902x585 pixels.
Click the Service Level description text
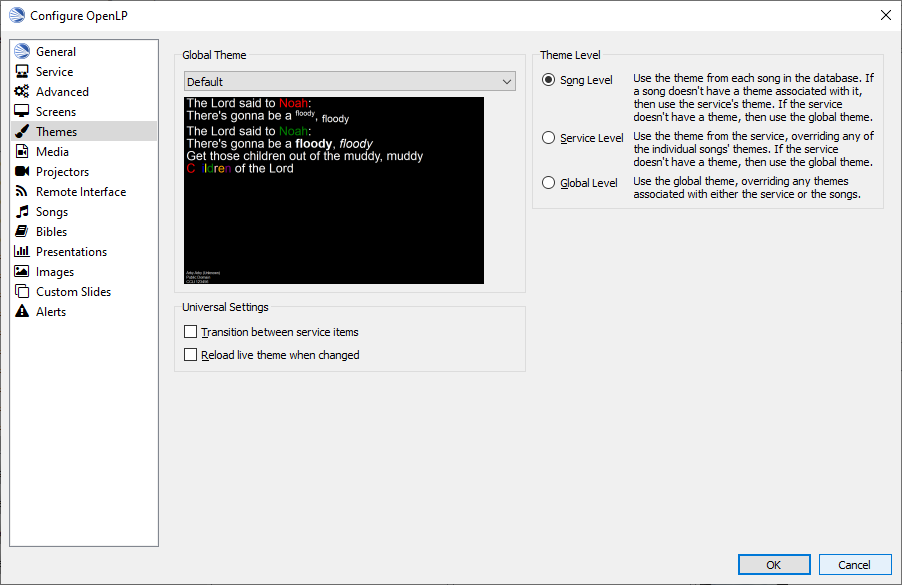coord(754,149)
